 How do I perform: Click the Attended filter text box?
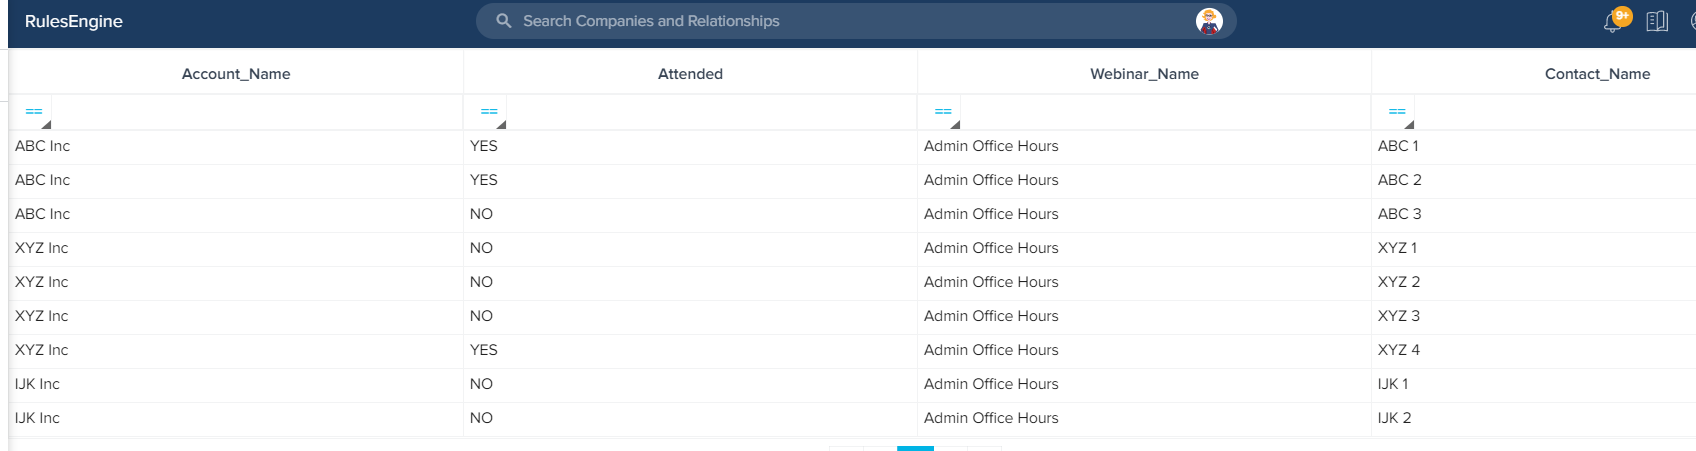710,112
